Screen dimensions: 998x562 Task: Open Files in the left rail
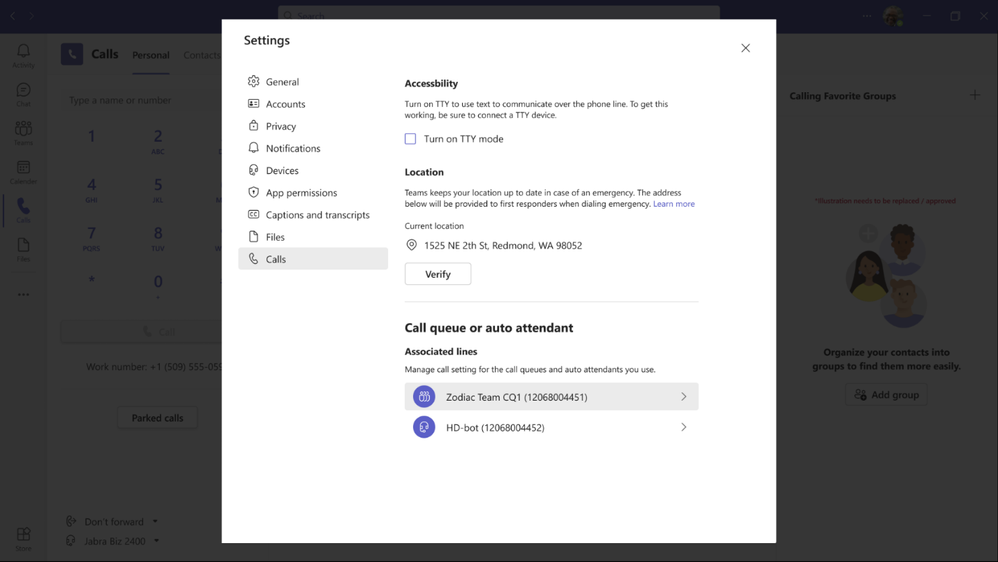point(23,249)
